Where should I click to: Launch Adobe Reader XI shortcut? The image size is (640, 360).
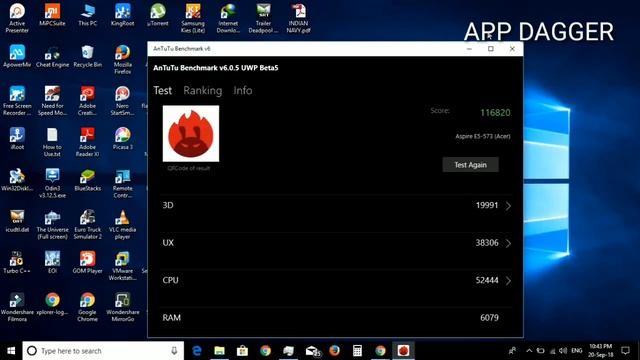point(88,142)
